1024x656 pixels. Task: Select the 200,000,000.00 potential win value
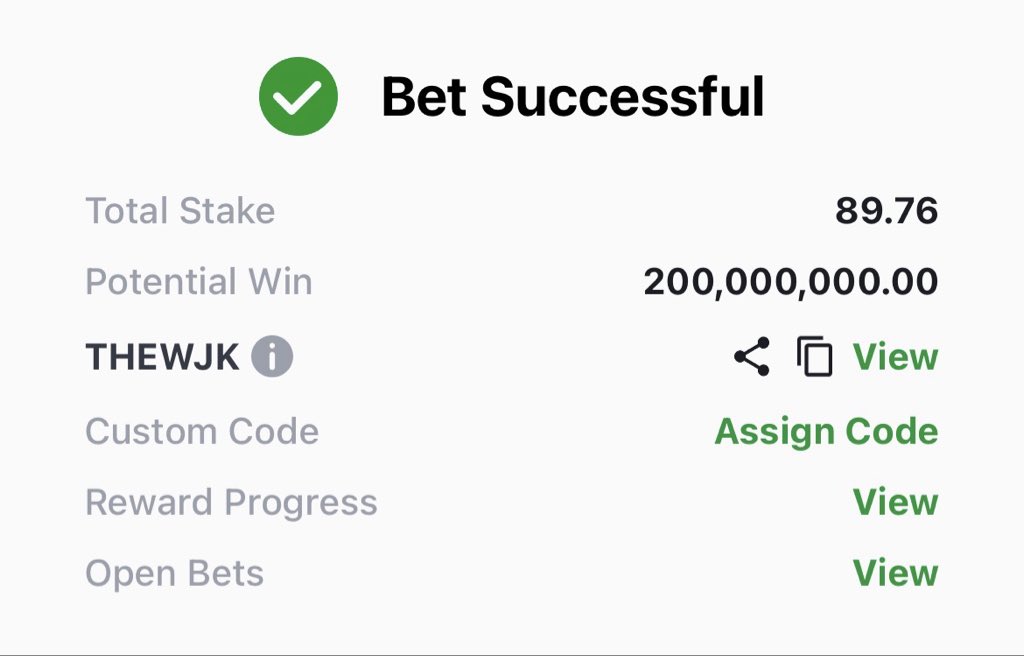tap(791, 282)
